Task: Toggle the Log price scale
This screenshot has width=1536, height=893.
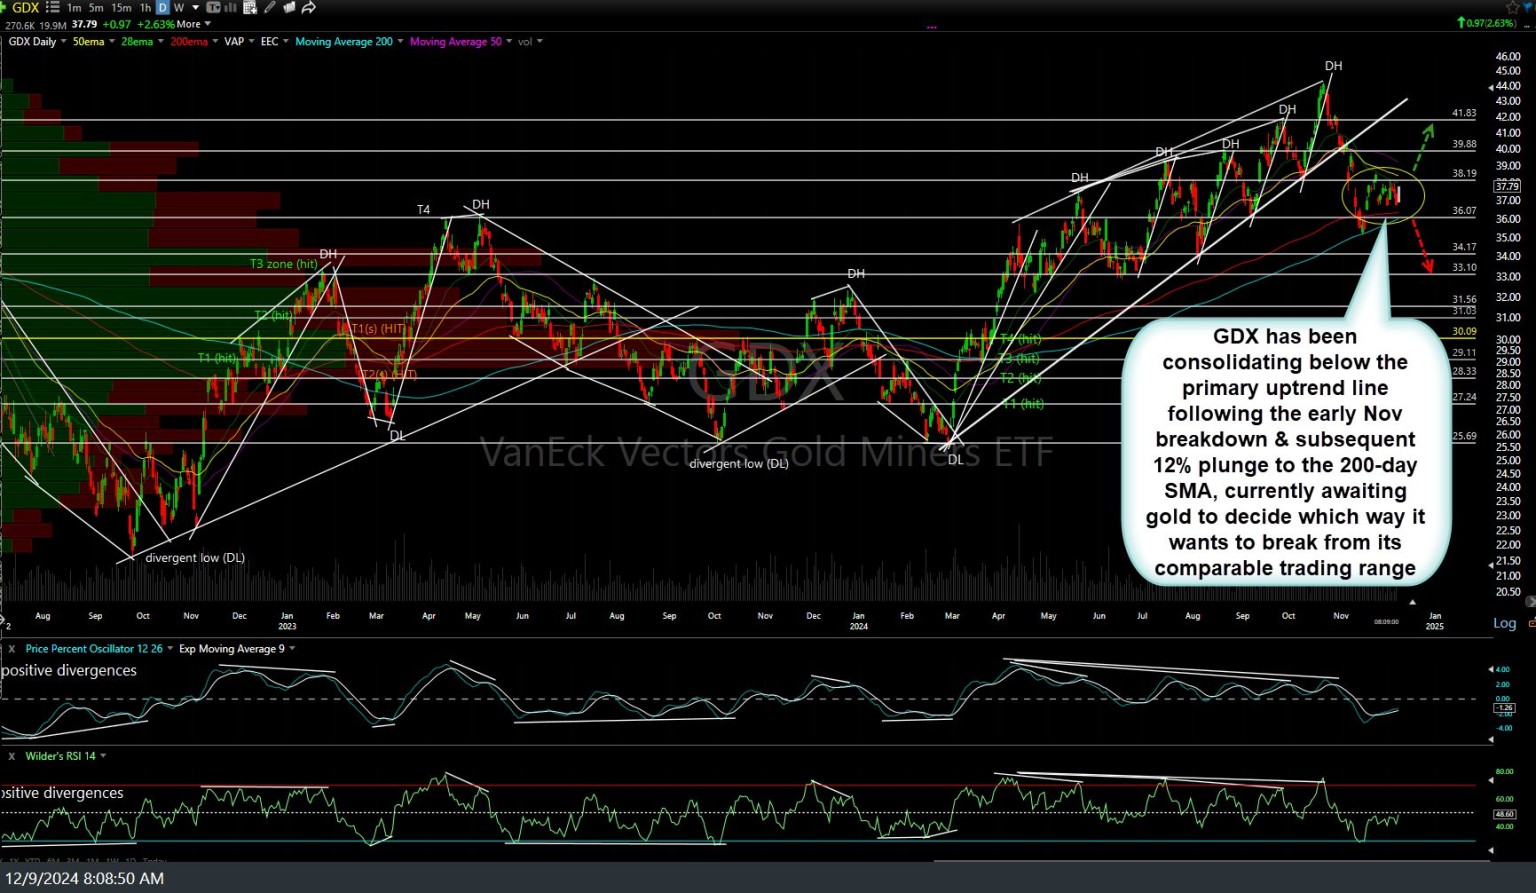Action: pyautogui.click(x=1503, y=623)
